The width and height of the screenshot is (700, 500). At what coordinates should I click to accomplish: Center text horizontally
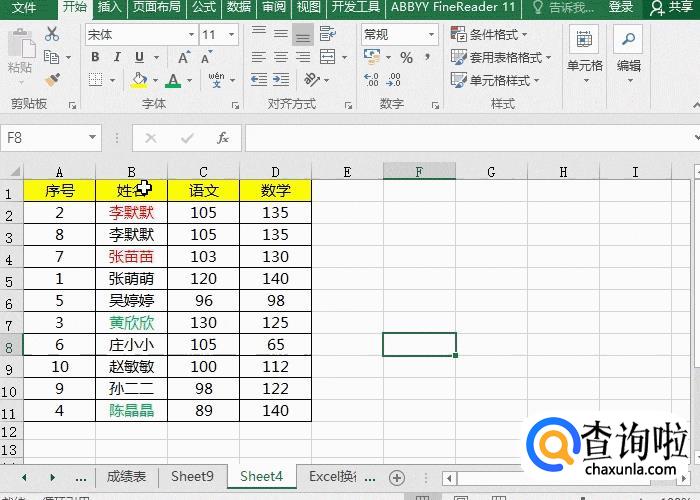click(281, 57)
